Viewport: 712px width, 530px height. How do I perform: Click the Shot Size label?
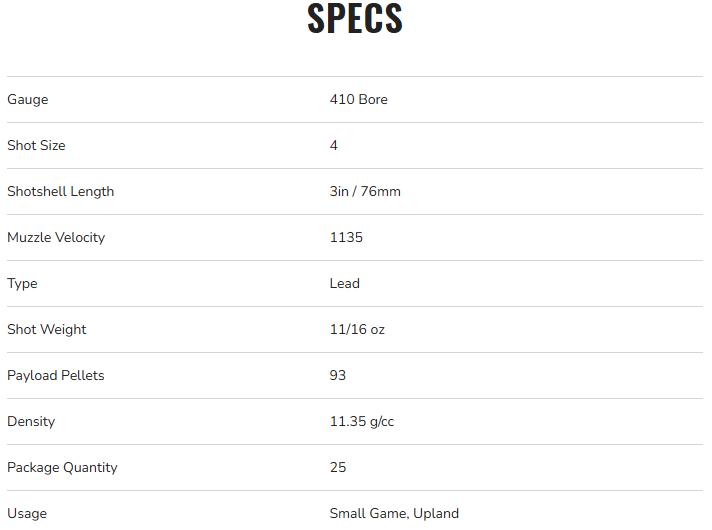coord(36,146)
